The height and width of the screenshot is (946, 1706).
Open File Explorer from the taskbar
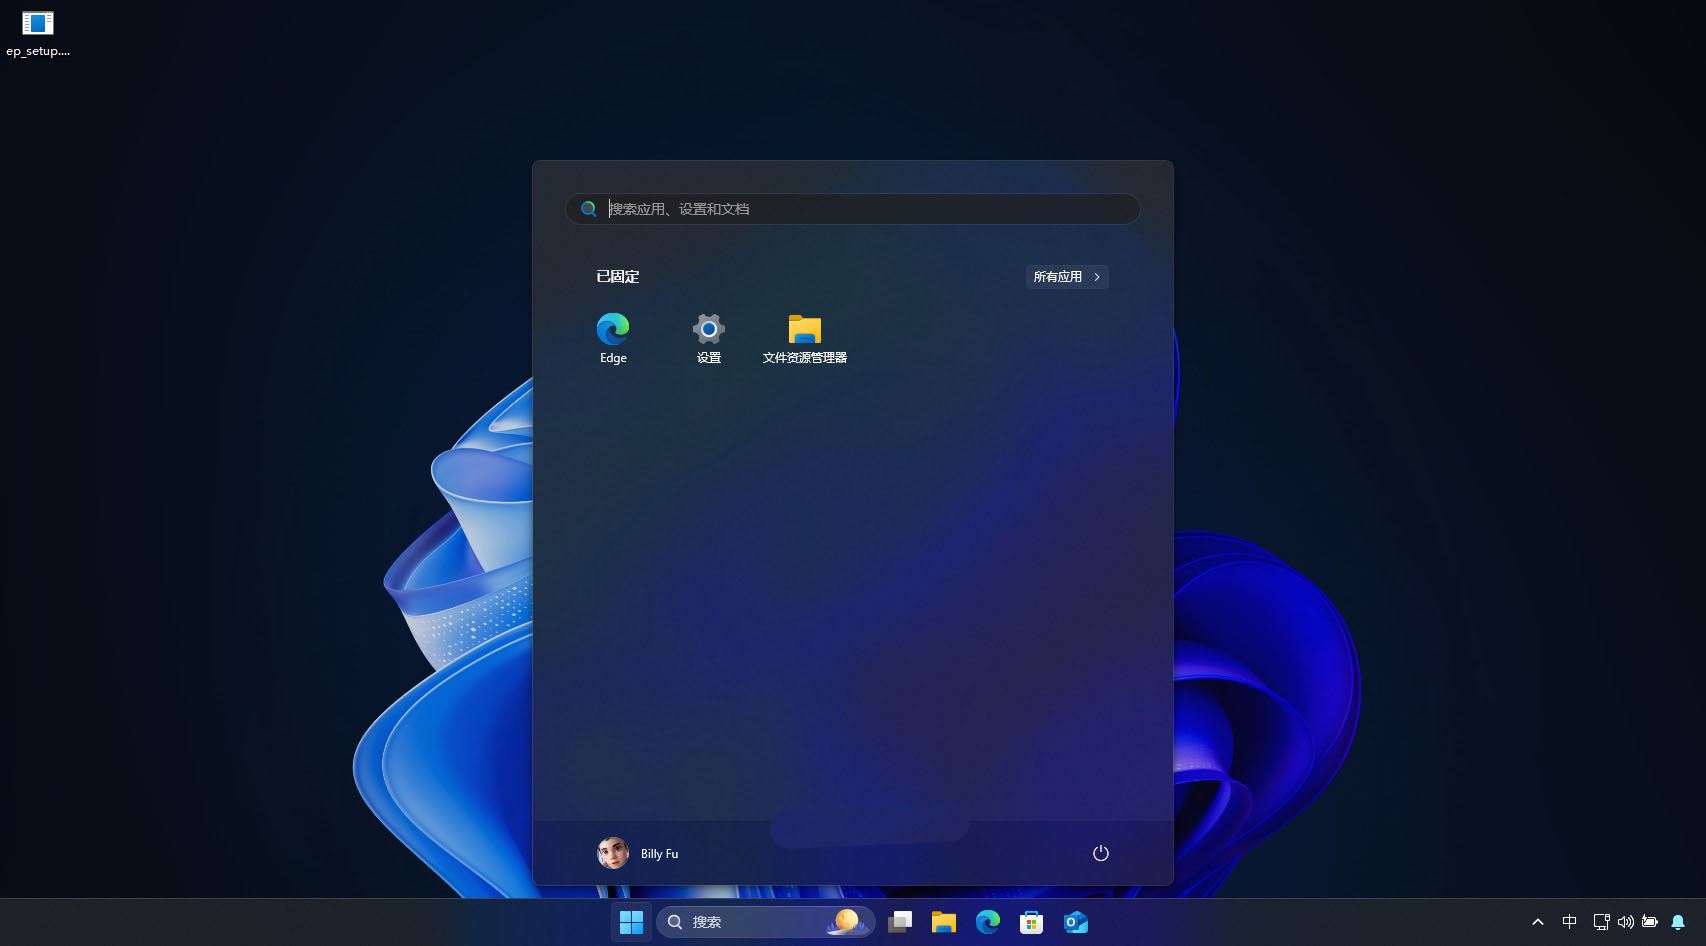tap(943, 922)
